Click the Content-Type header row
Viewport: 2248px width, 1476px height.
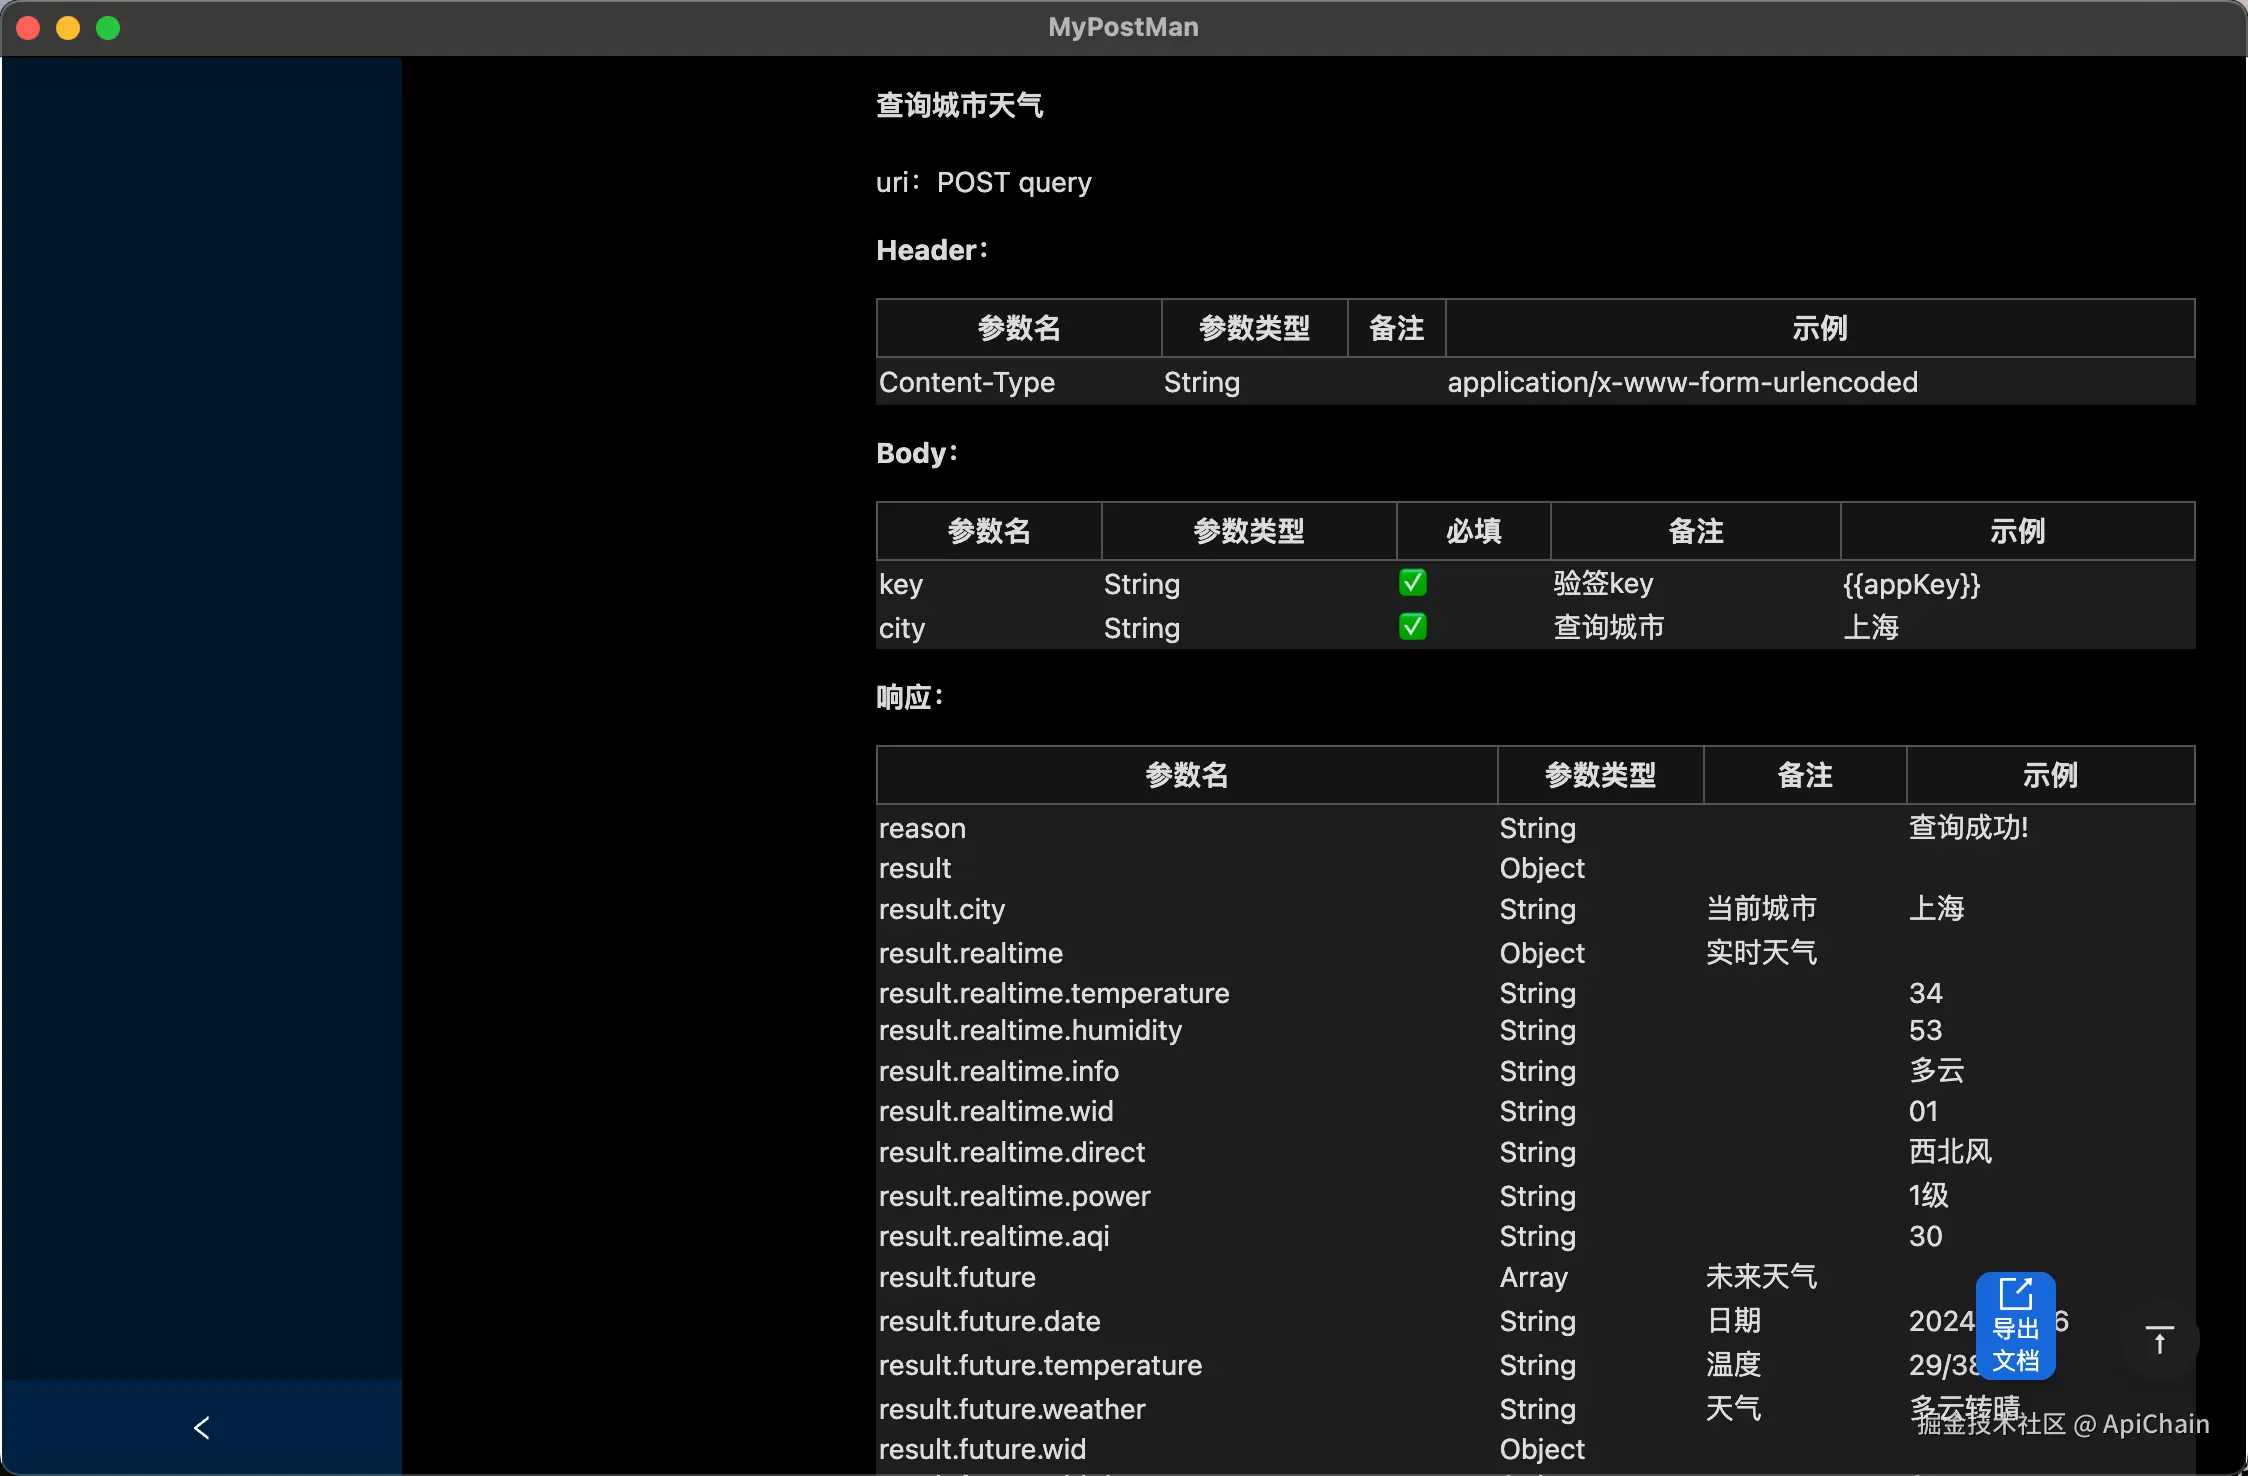coord(966,382)
